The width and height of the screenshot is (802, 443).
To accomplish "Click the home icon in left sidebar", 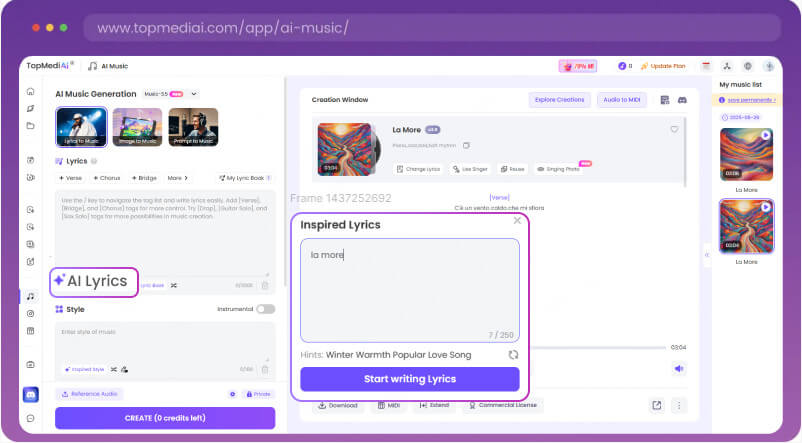I will 30,91.
